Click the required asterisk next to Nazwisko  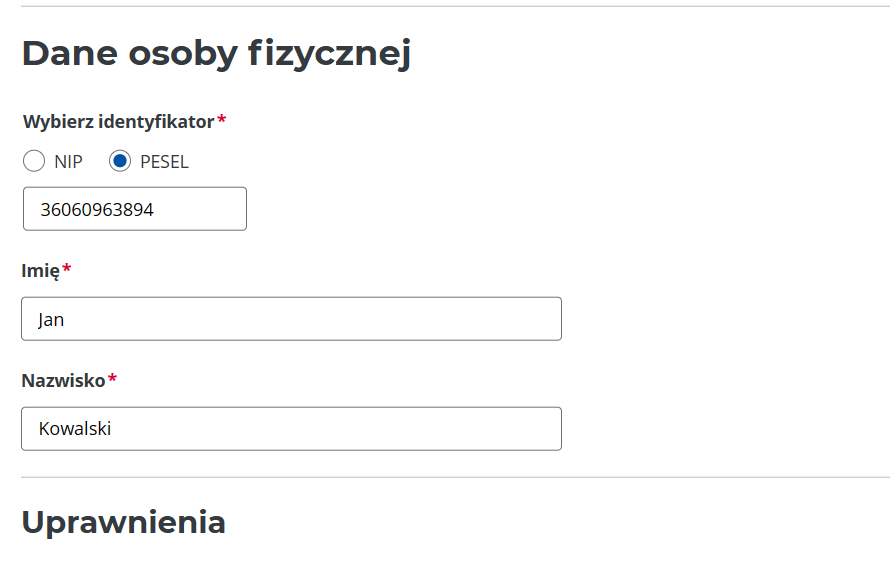pyautogui.click(x=113, y=378)
